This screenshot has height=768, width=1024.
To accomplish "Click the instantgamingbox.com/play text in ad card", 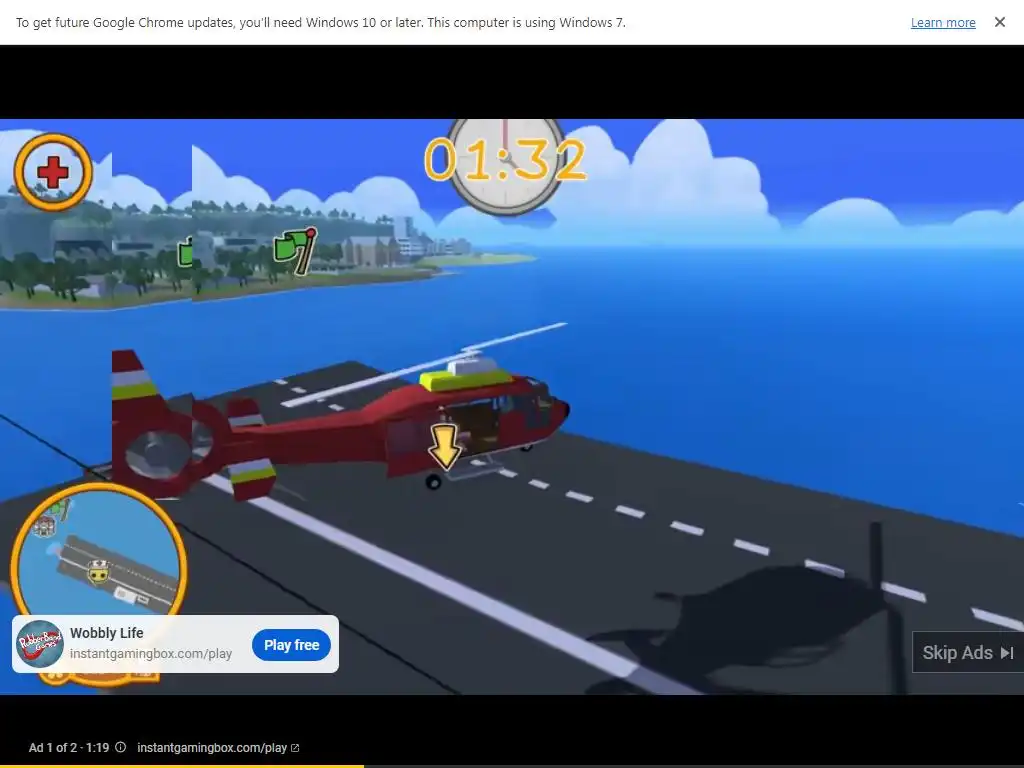I will (x=151, y=654).
